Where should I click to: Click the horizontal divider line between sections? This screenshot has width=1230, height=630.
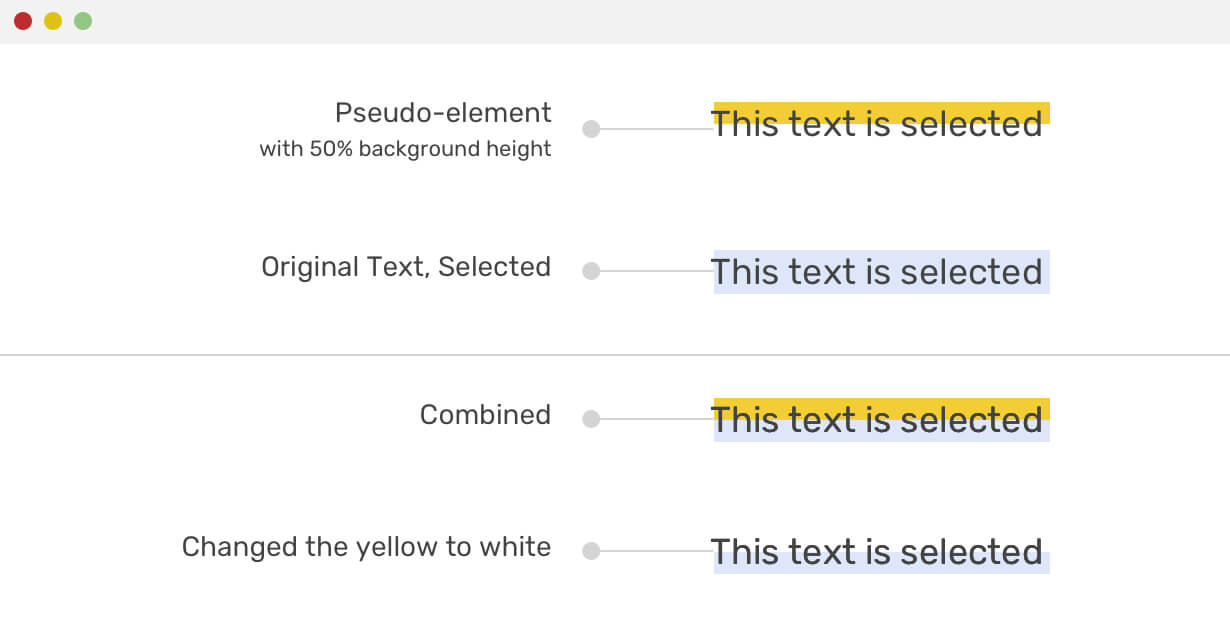[300, 355]
